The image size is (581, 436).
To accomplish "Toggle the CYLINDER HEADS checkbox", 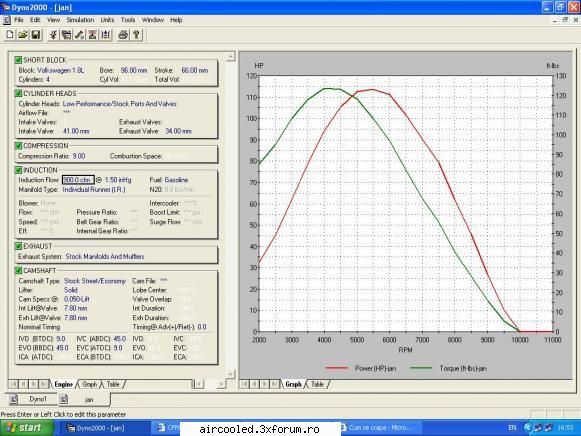I will click(18, 93).
